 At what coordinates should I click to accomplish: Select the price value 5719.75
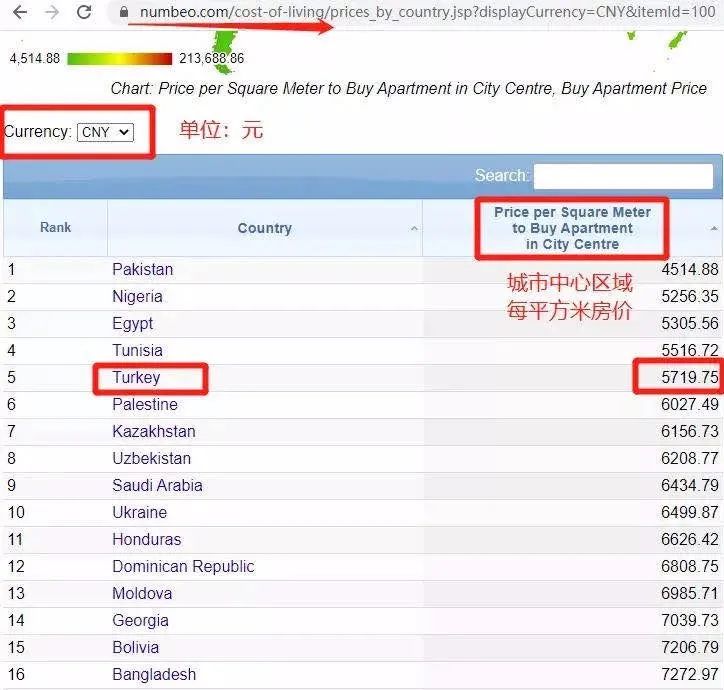pos(690,377)
